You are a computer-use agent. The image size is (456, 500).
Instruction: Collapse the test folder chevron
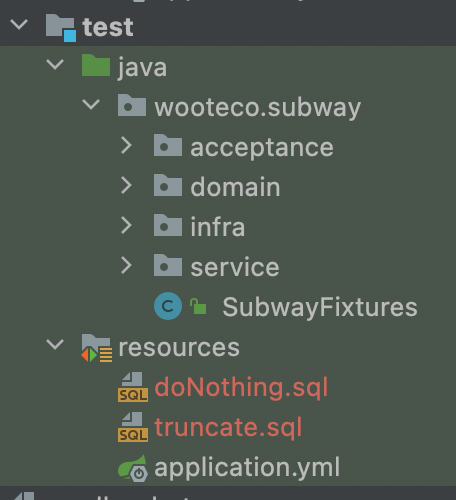point(19,24)
